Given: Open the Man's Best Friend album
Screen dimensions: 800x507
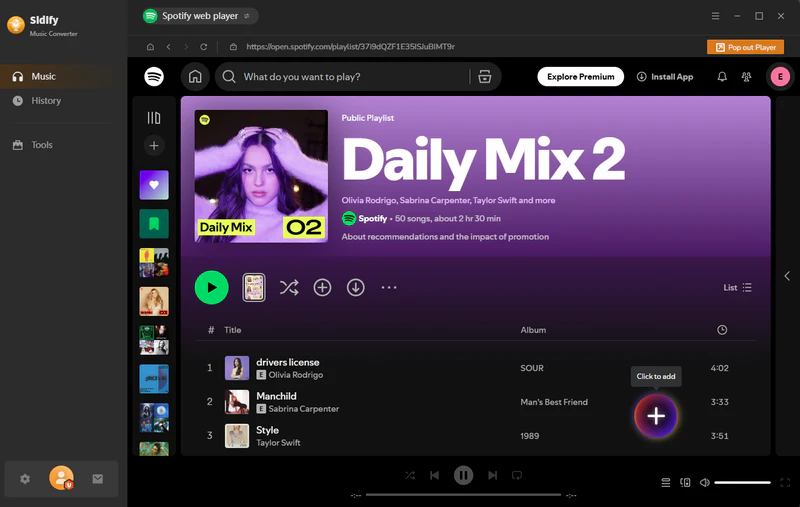Looking at the screenshot, I should pos(554,402).
